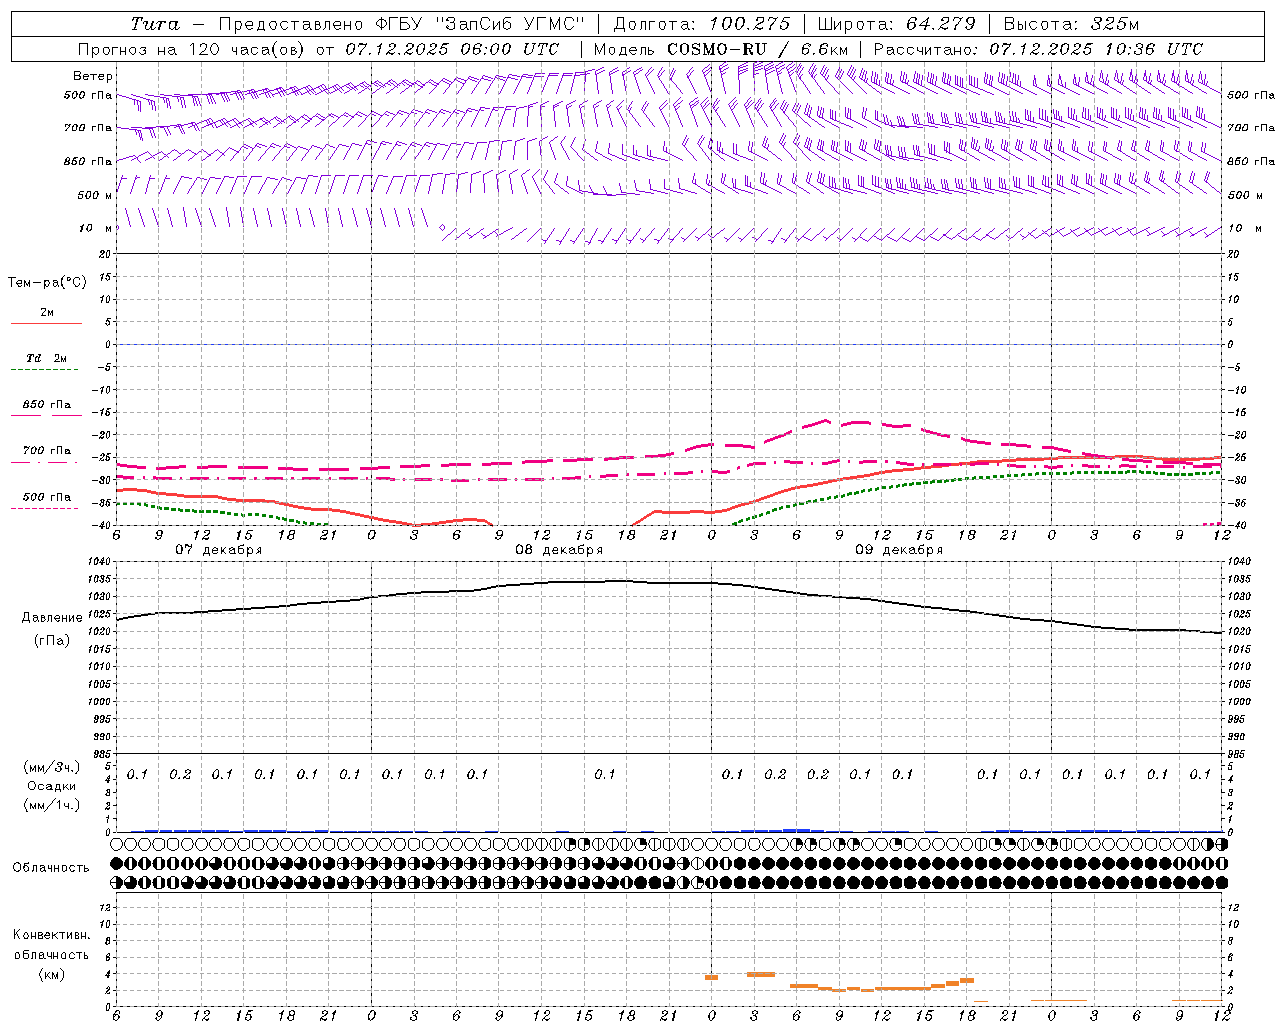Click the "(гПа)" unit under Давление
The image size is (1280, 1024).
pos(52,640)
